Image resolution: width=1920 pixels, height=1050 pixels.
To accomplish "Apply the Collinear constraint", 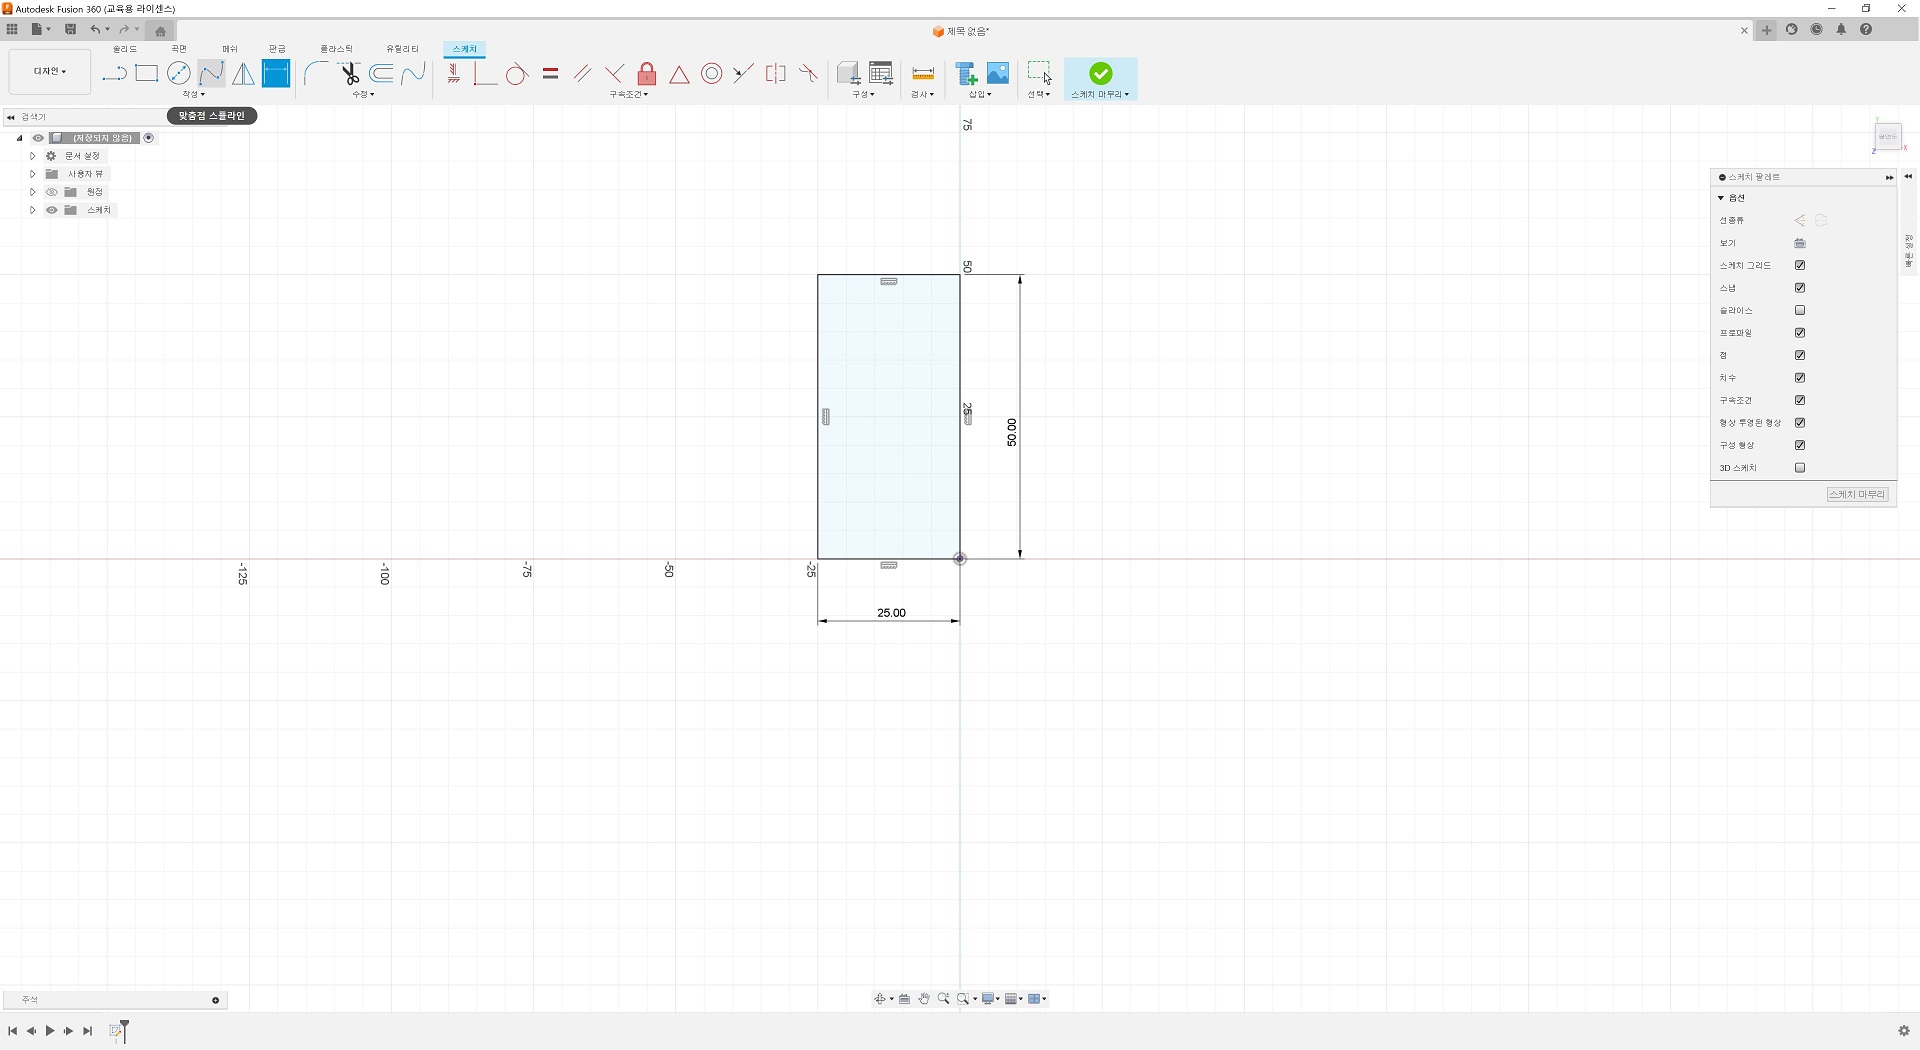I will [x=743, y=73].
